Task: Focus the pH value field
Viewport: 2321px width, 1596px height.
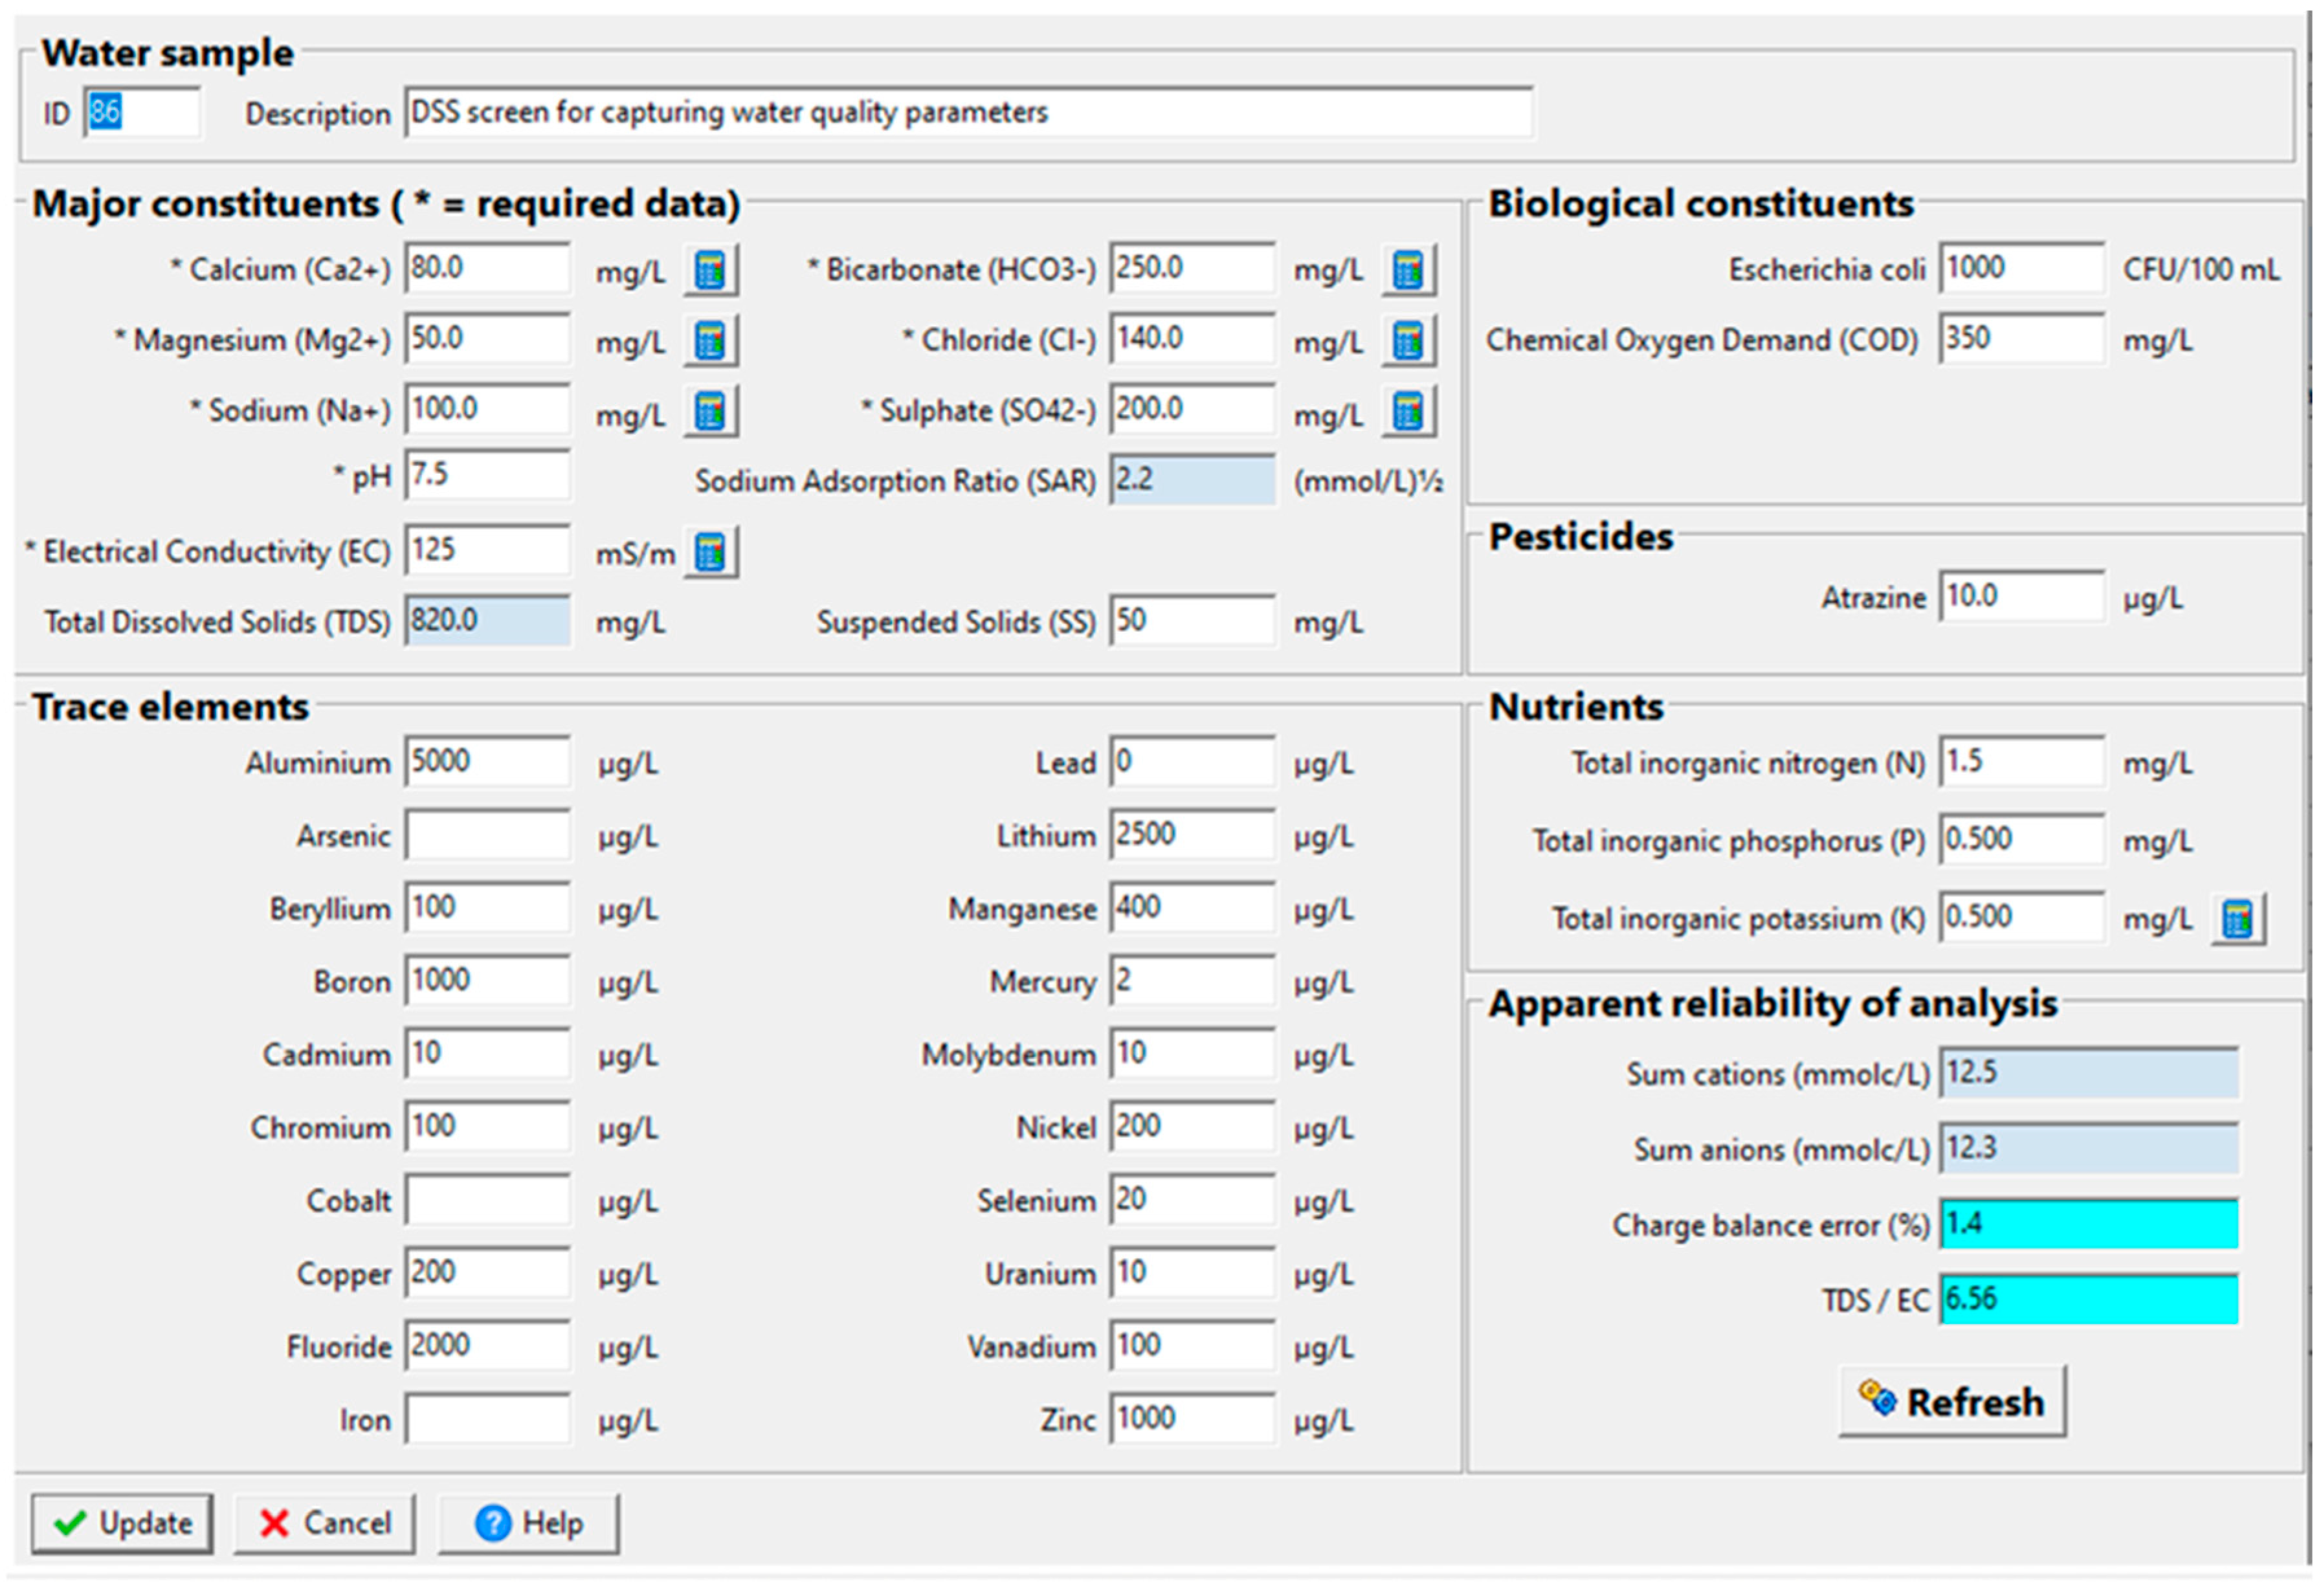Action: [487, 475]
